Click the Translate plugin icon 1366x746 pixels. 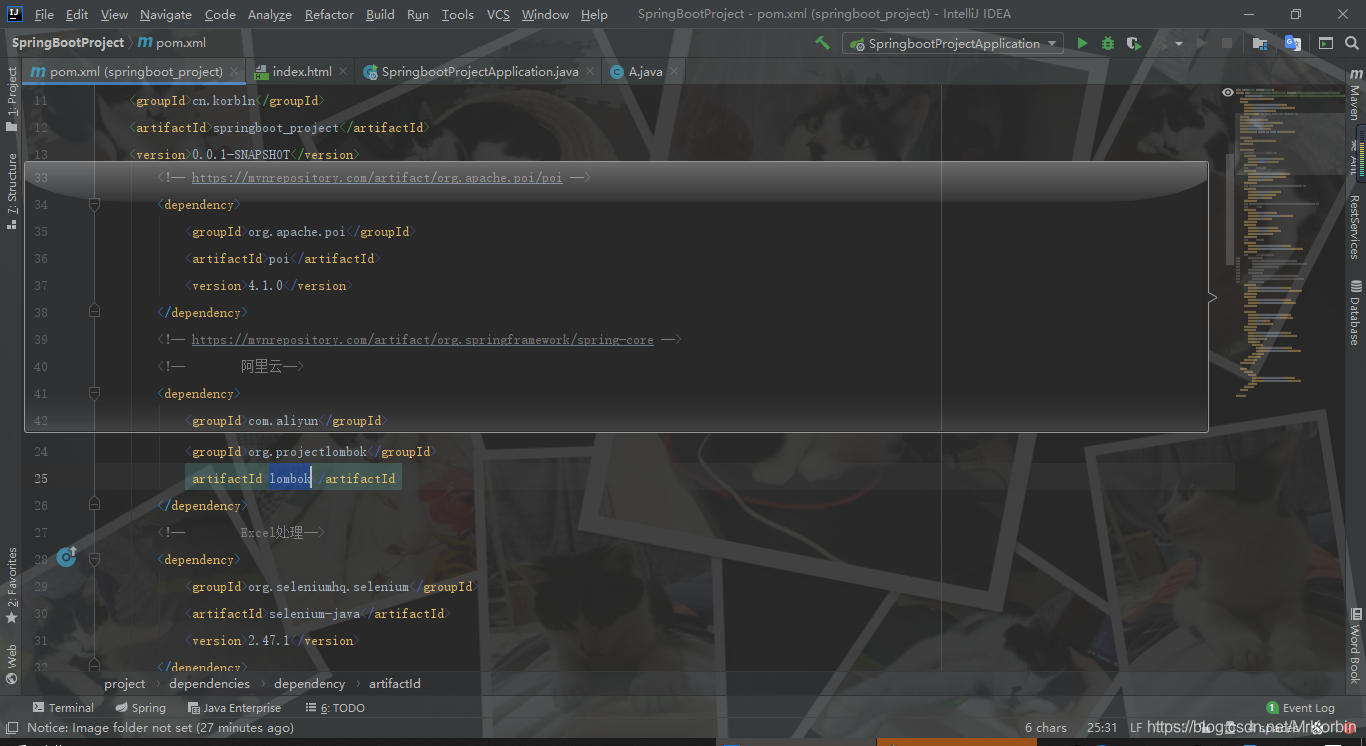tap(1293, 43)
